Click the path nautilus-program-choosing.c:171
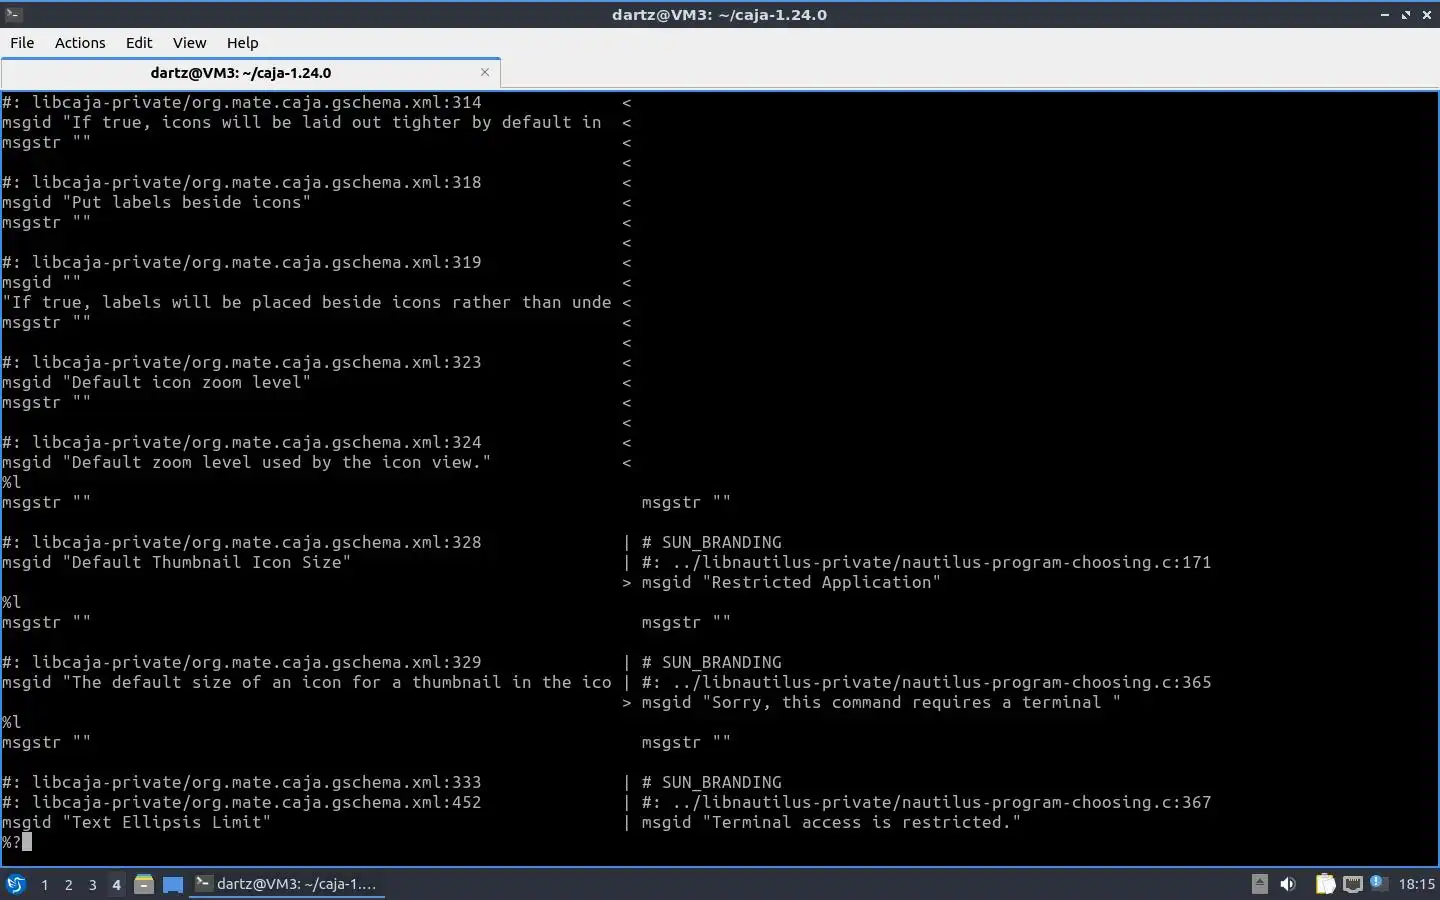This screenshot has height=900, width=1440. coord(1056,562)
